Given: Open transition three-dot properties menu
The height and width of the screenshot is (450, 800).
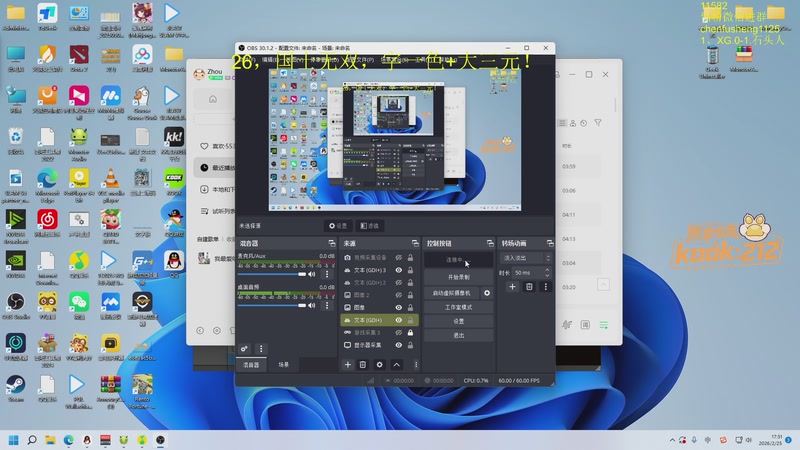Looking at the screenshot, I should point(545,287).
